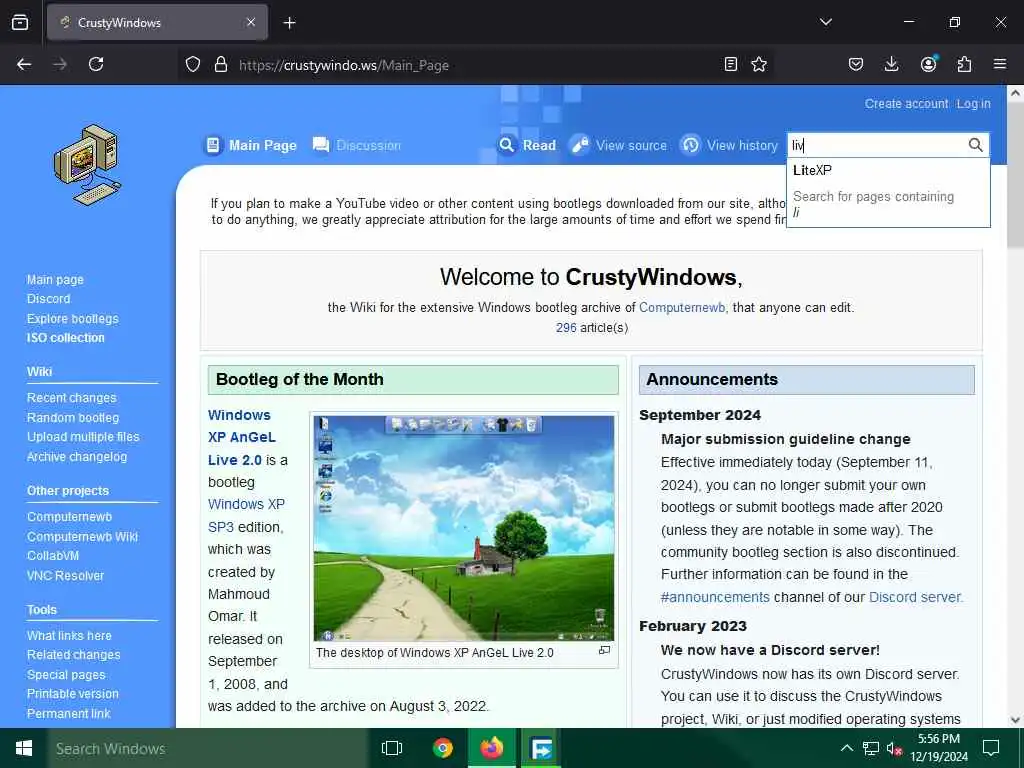Image resolution: width=1024 pixels, height=768 pixels.
Task: Open Firefox View icon in tab strip
Action: tap(20, 22)
